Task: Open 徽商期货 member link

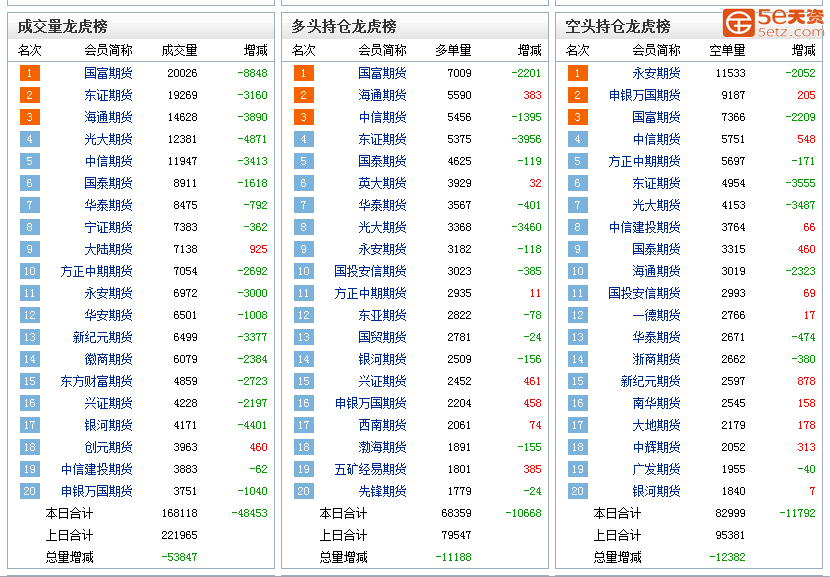Action: coord(108,359)
